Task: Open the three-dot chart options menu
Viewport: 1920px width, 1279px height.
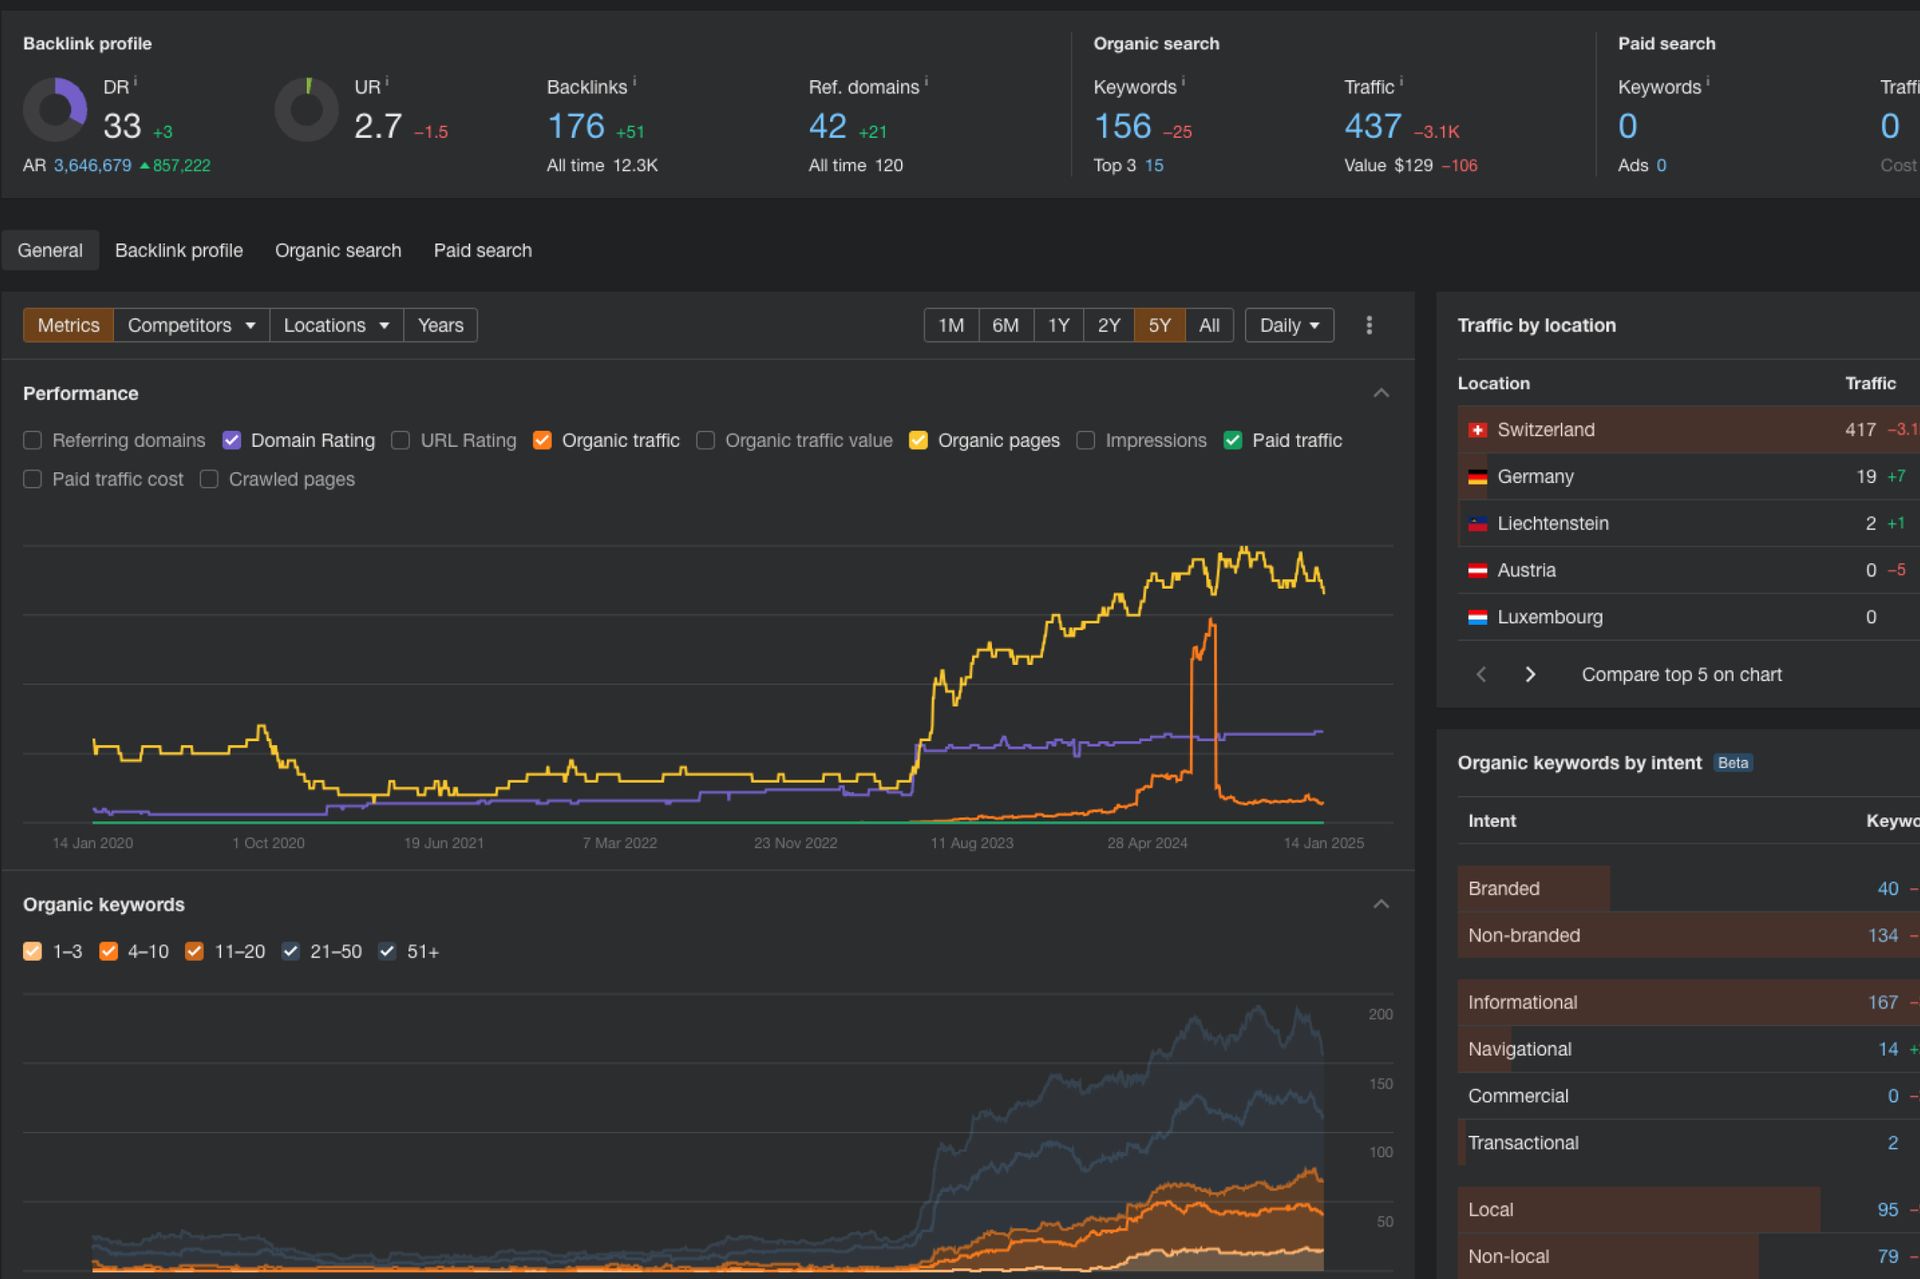Action: [1369, 325]
